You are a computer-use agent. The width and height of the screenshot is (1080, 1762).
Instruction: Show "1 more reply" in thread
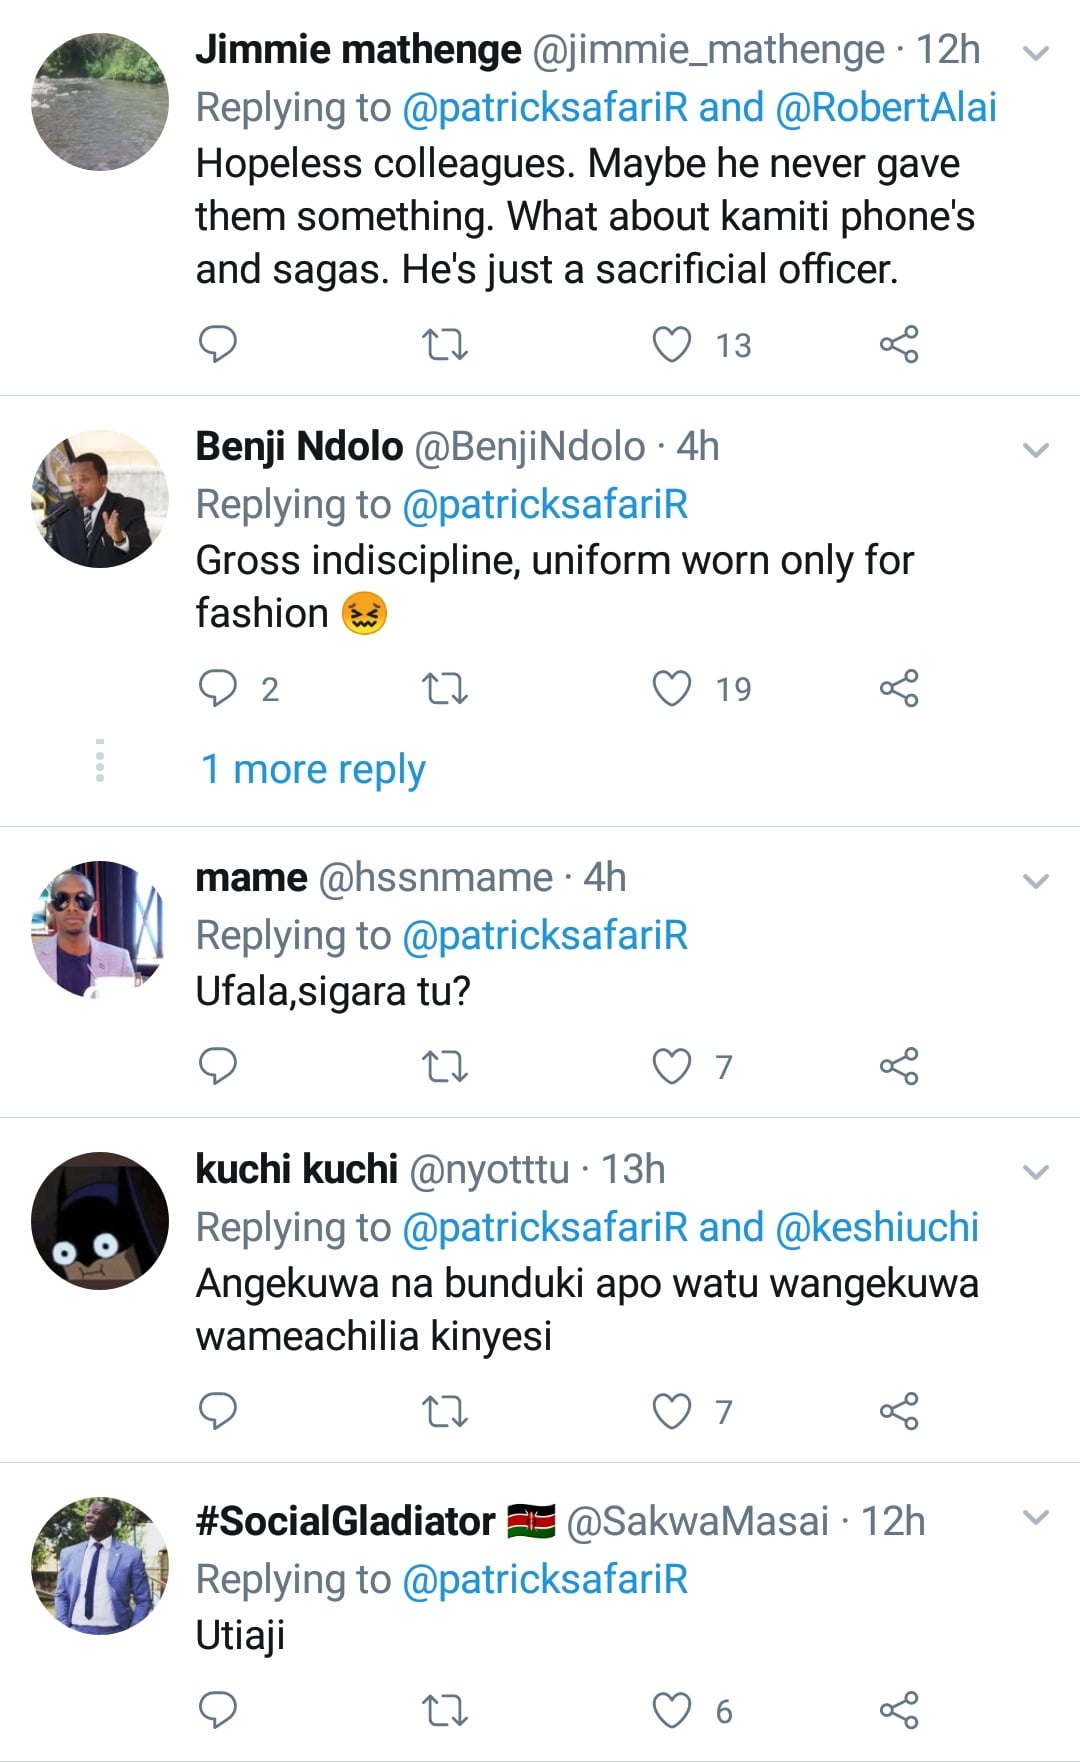coord(313,770)
